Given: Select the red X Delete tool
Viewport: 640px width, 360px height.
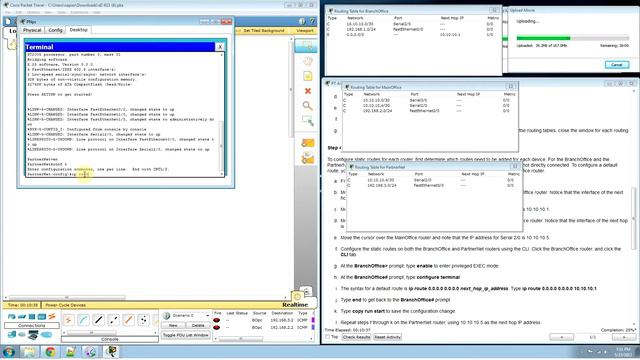Looking at the screenshot, I should pos(308,91).
